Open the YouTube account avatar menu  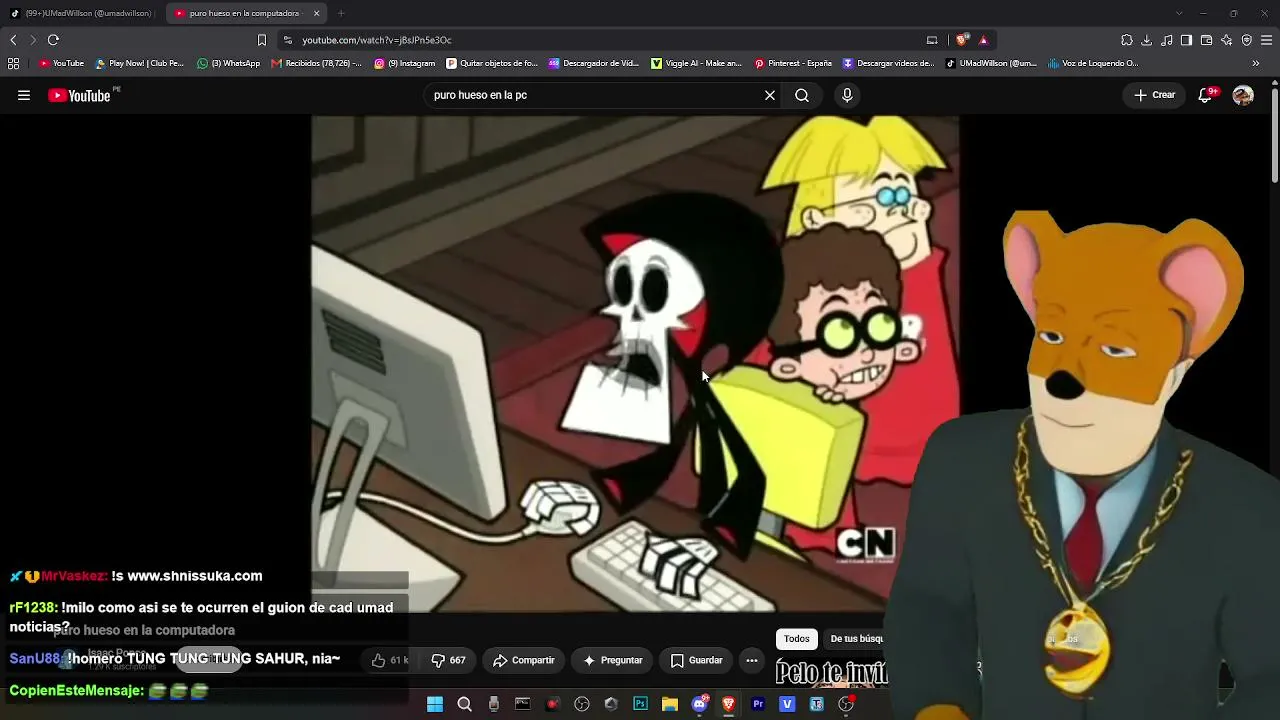(x=1243, y=95)
